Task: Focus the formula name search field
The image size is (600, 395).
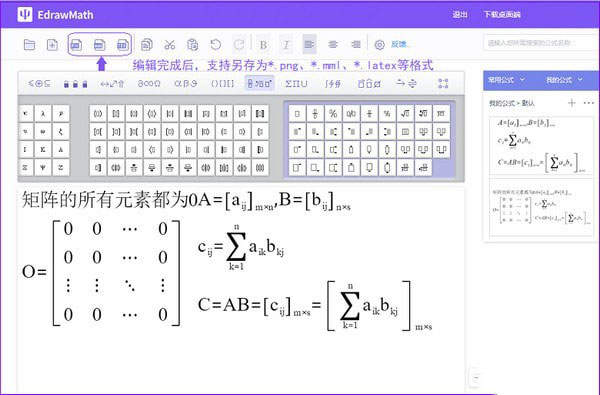Action: point(541,42)
